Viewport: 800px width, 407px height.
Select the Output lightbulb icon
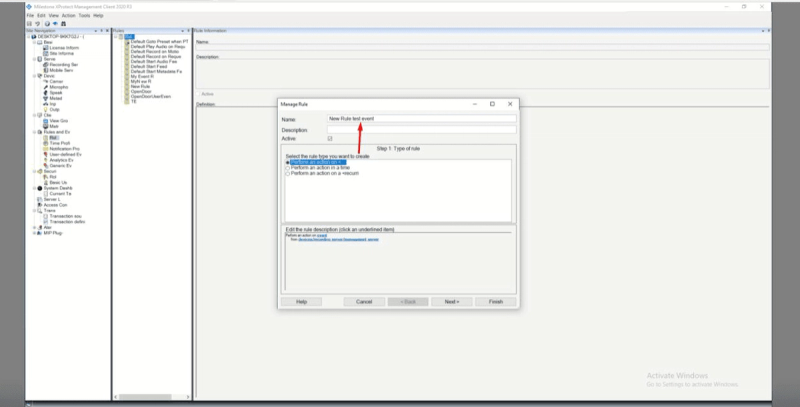click(x=46, y=110)
